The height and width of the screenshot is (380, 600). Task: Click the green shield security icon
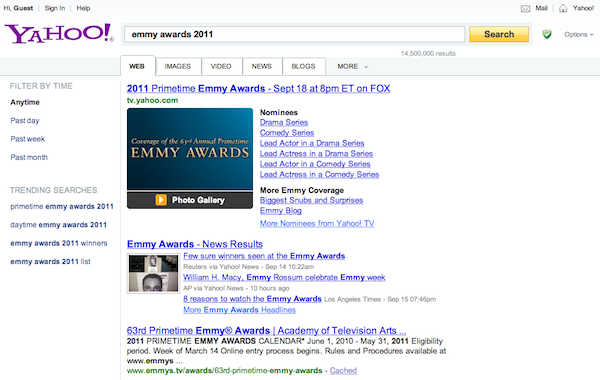547,34
